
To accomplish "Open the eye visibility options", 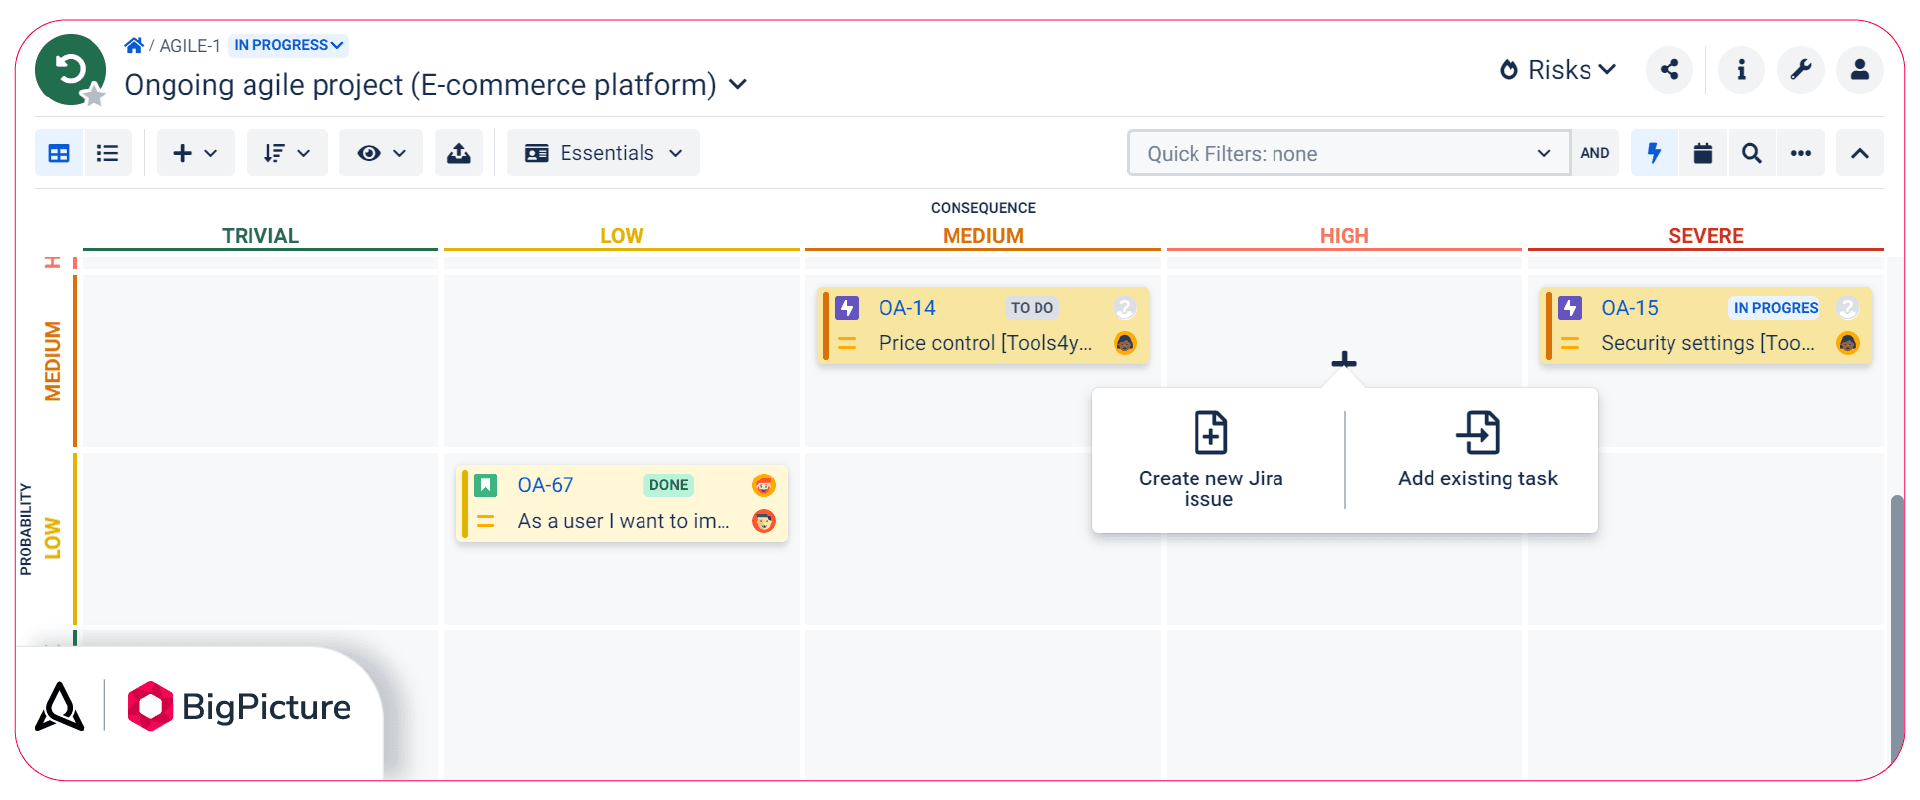I will [380, 153].
